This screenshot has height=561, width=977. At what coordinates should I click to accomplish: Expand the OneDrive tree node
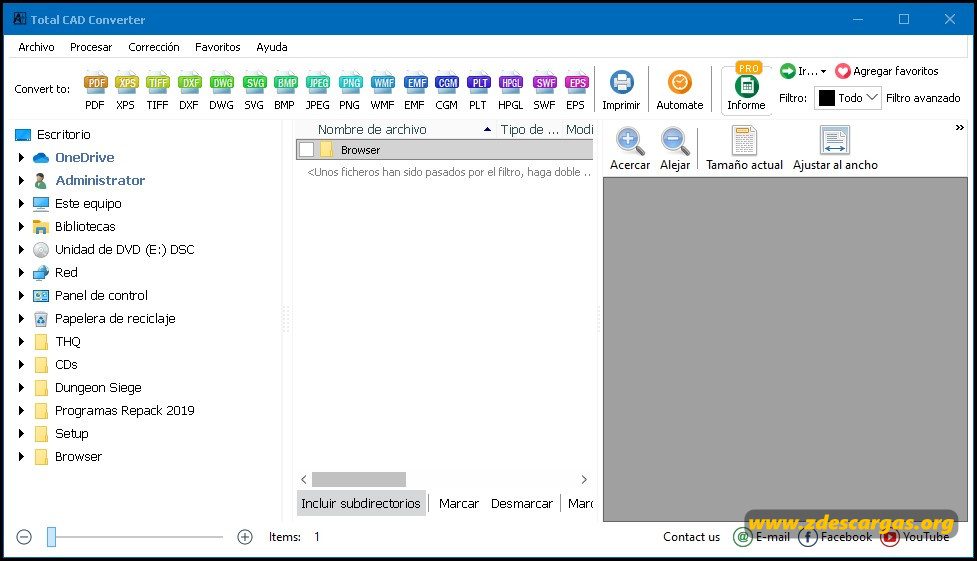(x=21, y=158)
